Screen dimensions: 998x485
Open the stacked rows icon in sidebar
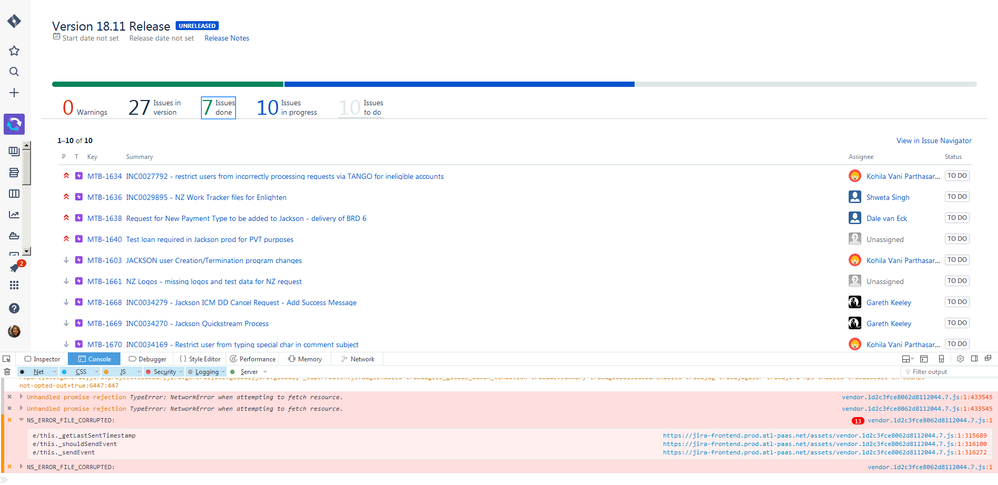coord(14,172)
